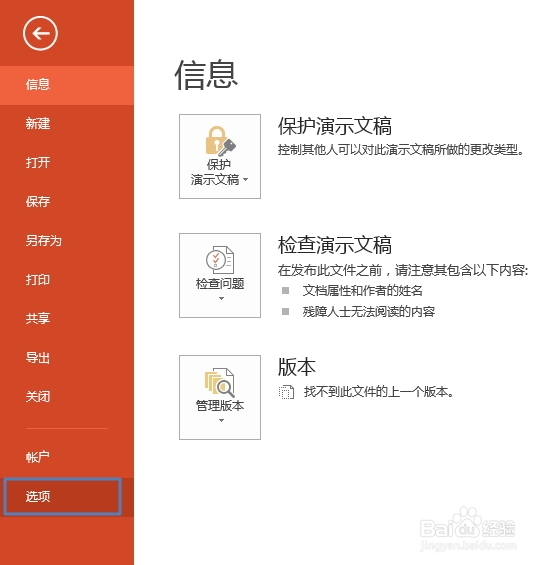Click the padlock and key Protect Presentation icon
548x565 pixels.
(220, 141)
